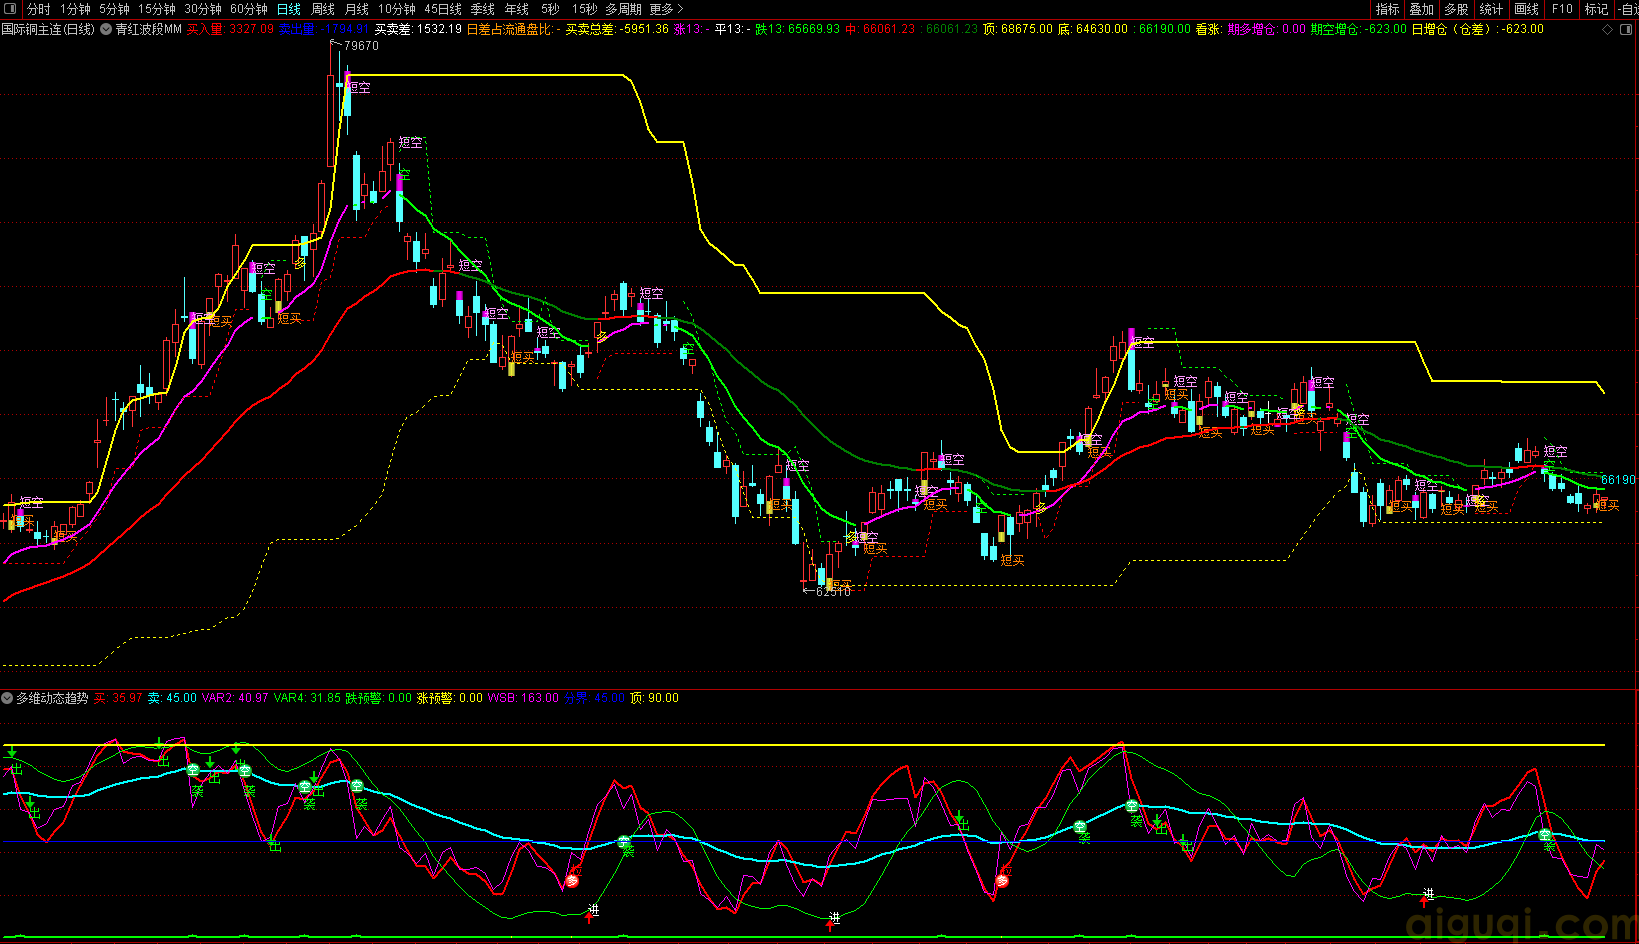The width and height of the screenshot is (1639, 944).
Task: Open the 统计 statistics button
Action: coord(1491,9)
